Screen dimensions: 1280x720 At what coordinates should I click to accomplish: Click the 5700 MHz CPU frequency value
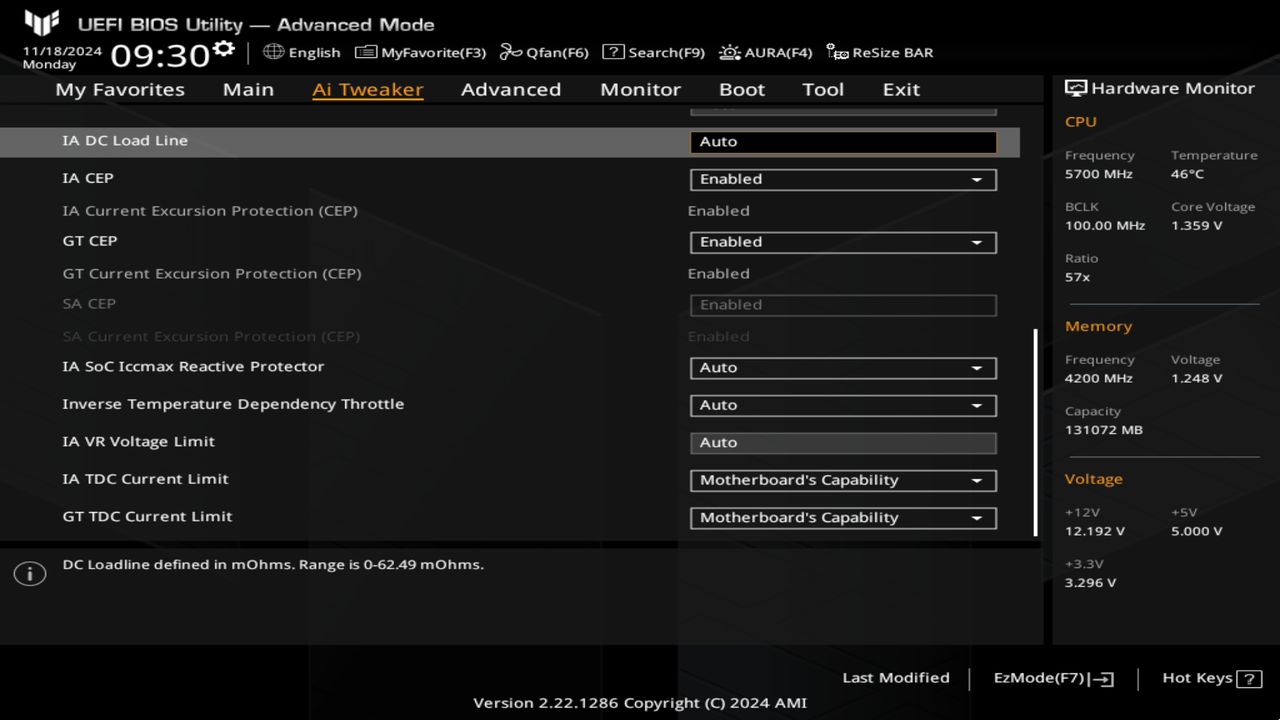[x=1099, y=174]
